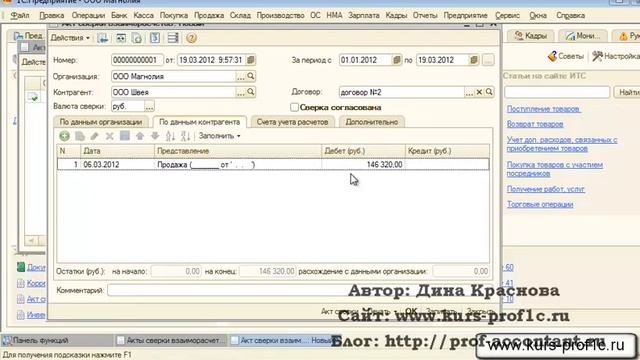Screen dimensions: 640x360
Task: Click ellipsis selector for Контрагент field
Action: pyautogui.click(x=241, y=92)
